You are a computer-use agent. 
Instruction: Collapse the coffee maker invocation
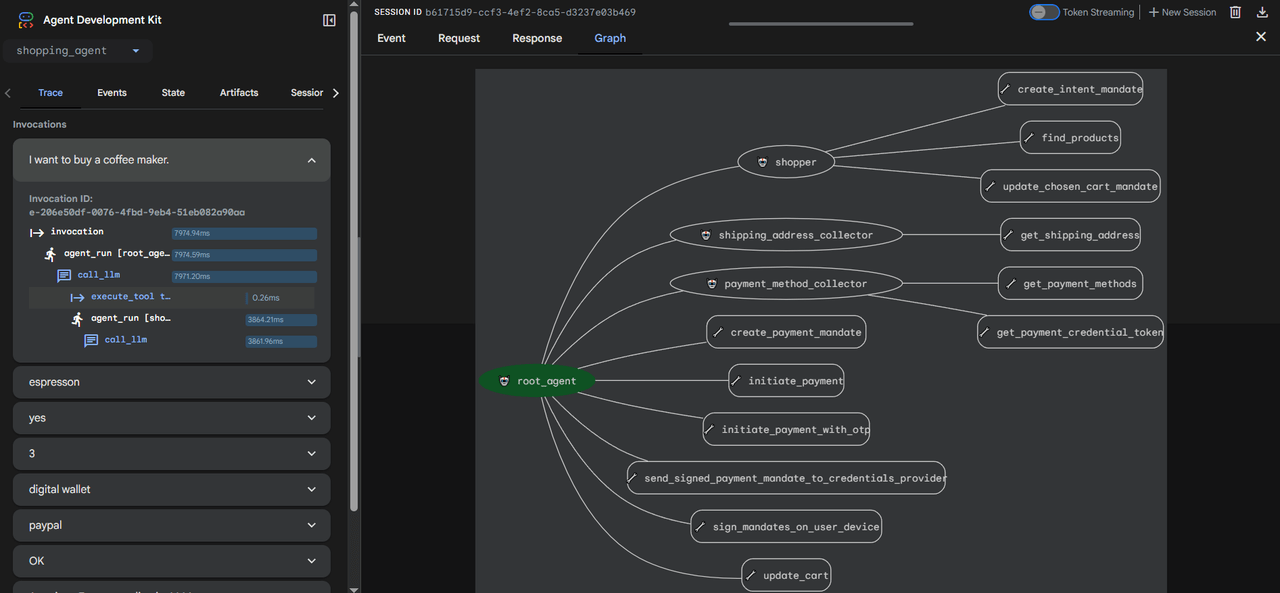click(x=311, y=160)
